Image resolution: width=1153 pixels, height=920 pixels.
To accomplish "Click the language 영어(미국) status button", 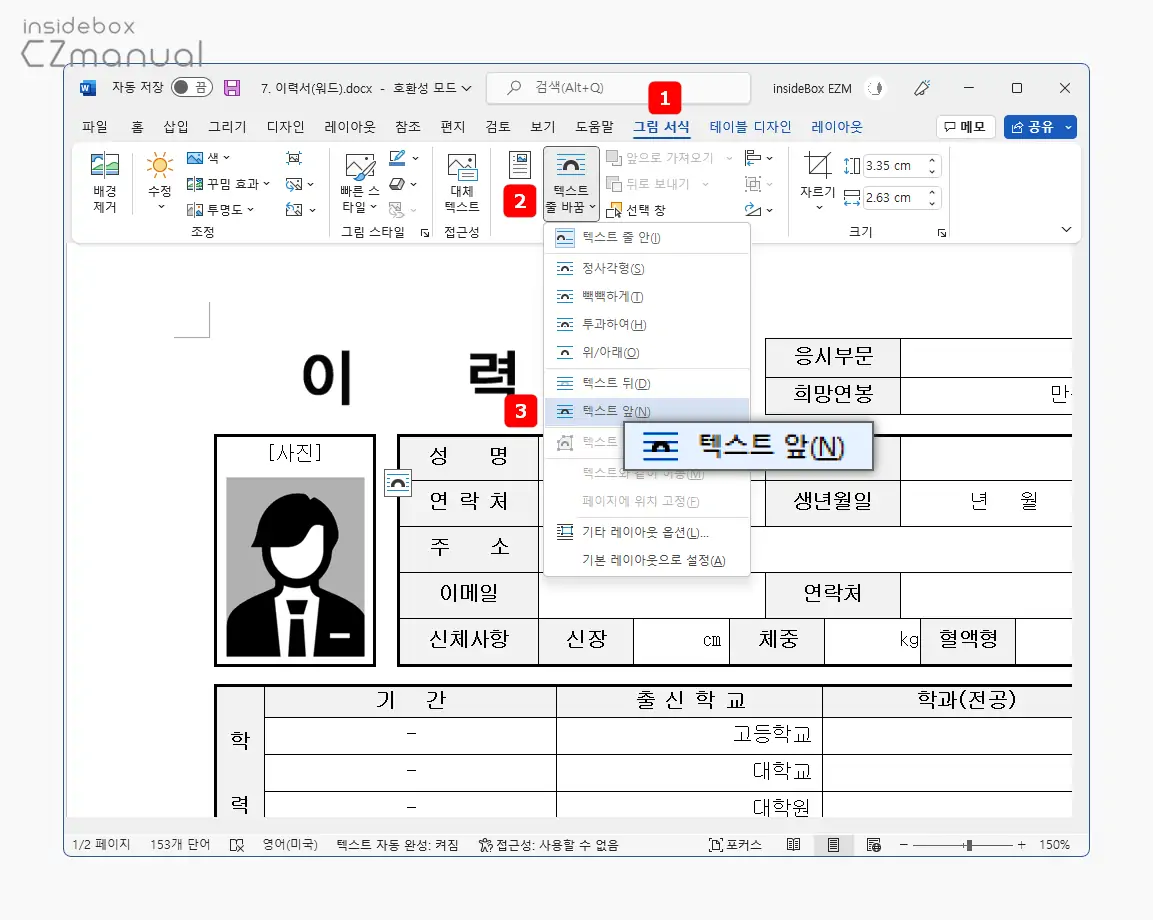I will (290, 845).
